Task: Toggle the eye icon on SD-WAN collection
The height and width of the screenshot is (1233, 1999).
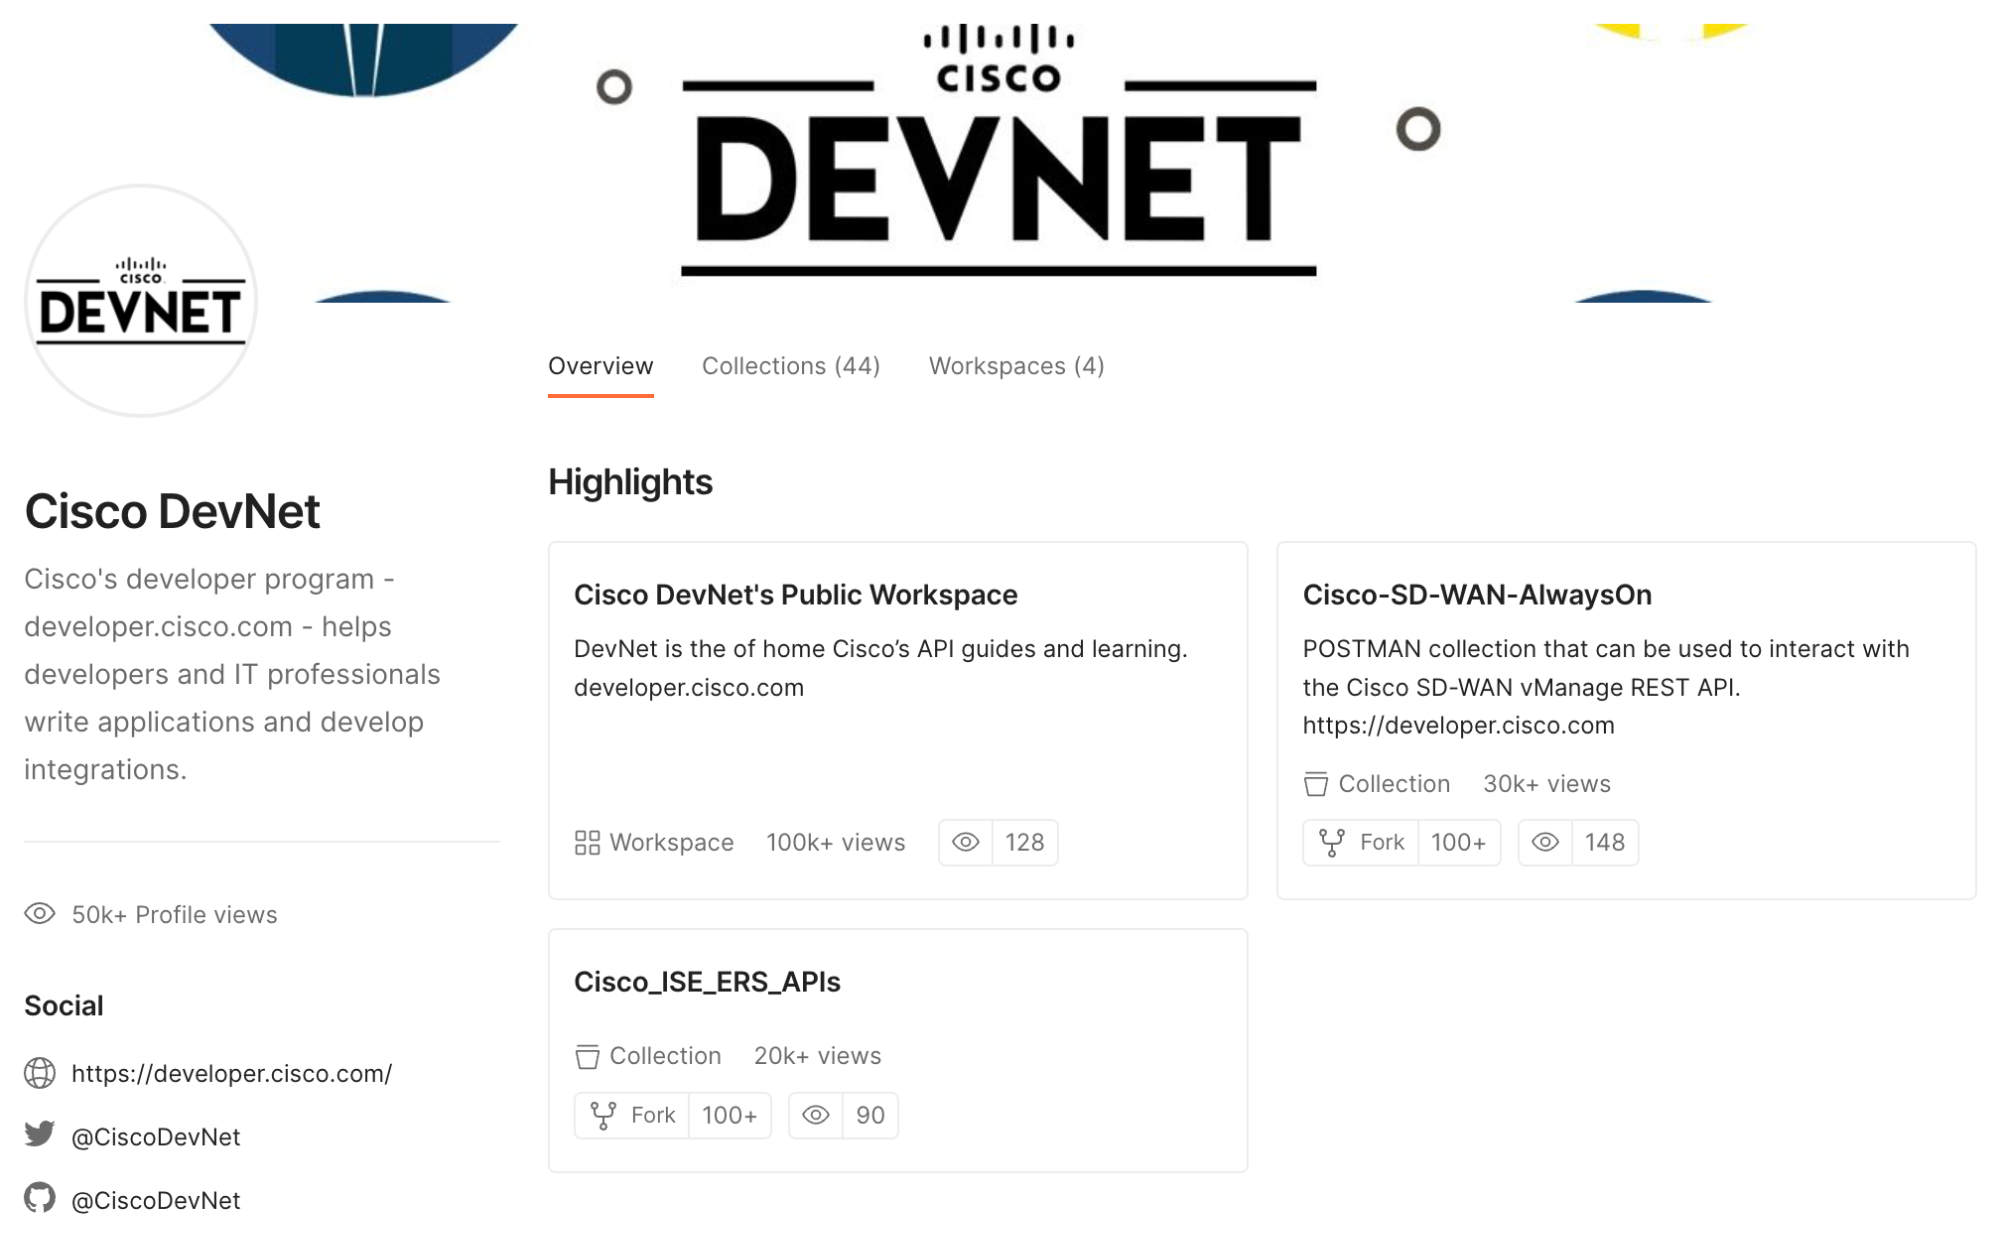Action: pyautogui.click(x=1545, y=842)
